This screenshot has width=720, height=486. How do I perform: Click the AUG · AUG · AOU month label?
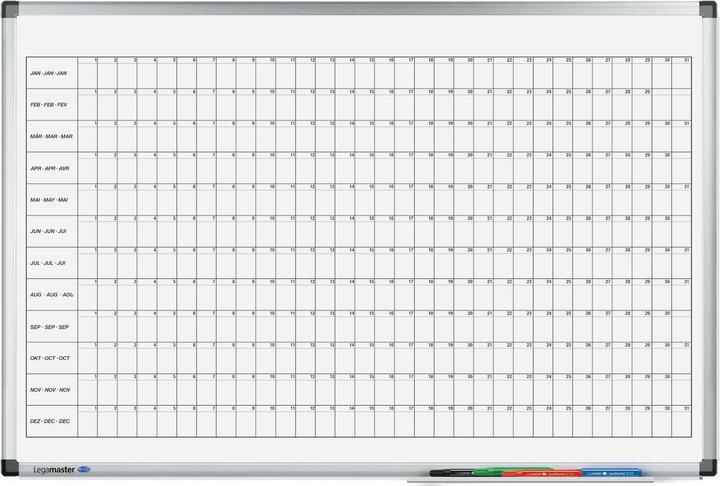[52, 295]
